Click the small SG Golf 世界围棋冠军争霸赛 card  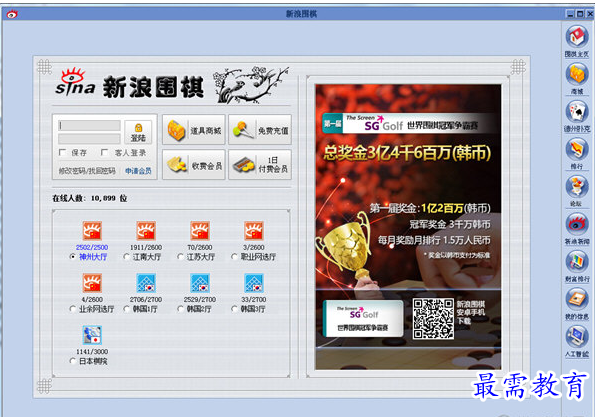363,318
